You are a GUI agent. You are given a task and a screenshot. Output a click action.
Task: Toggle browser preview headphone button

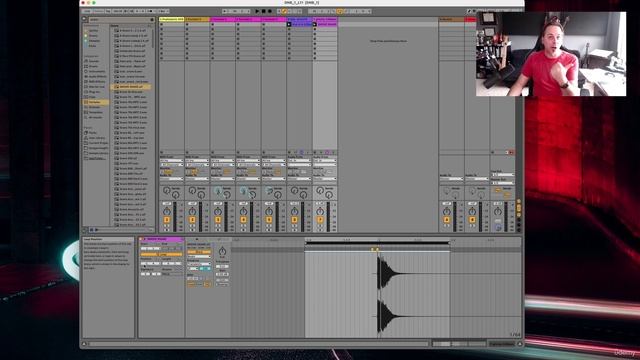(x=91, y=230)
